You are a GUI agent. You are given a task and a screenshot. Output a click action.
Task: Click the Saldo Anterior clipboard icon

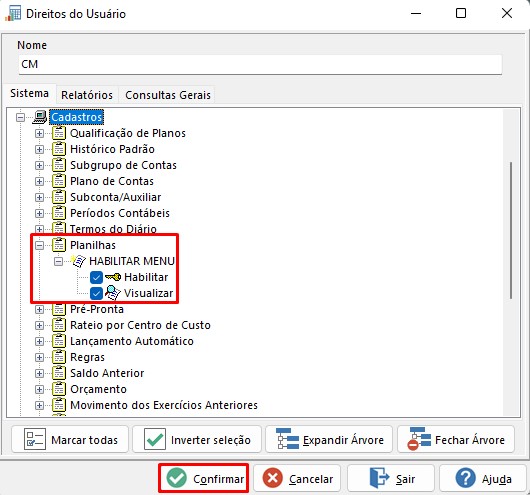pos(59,373)
